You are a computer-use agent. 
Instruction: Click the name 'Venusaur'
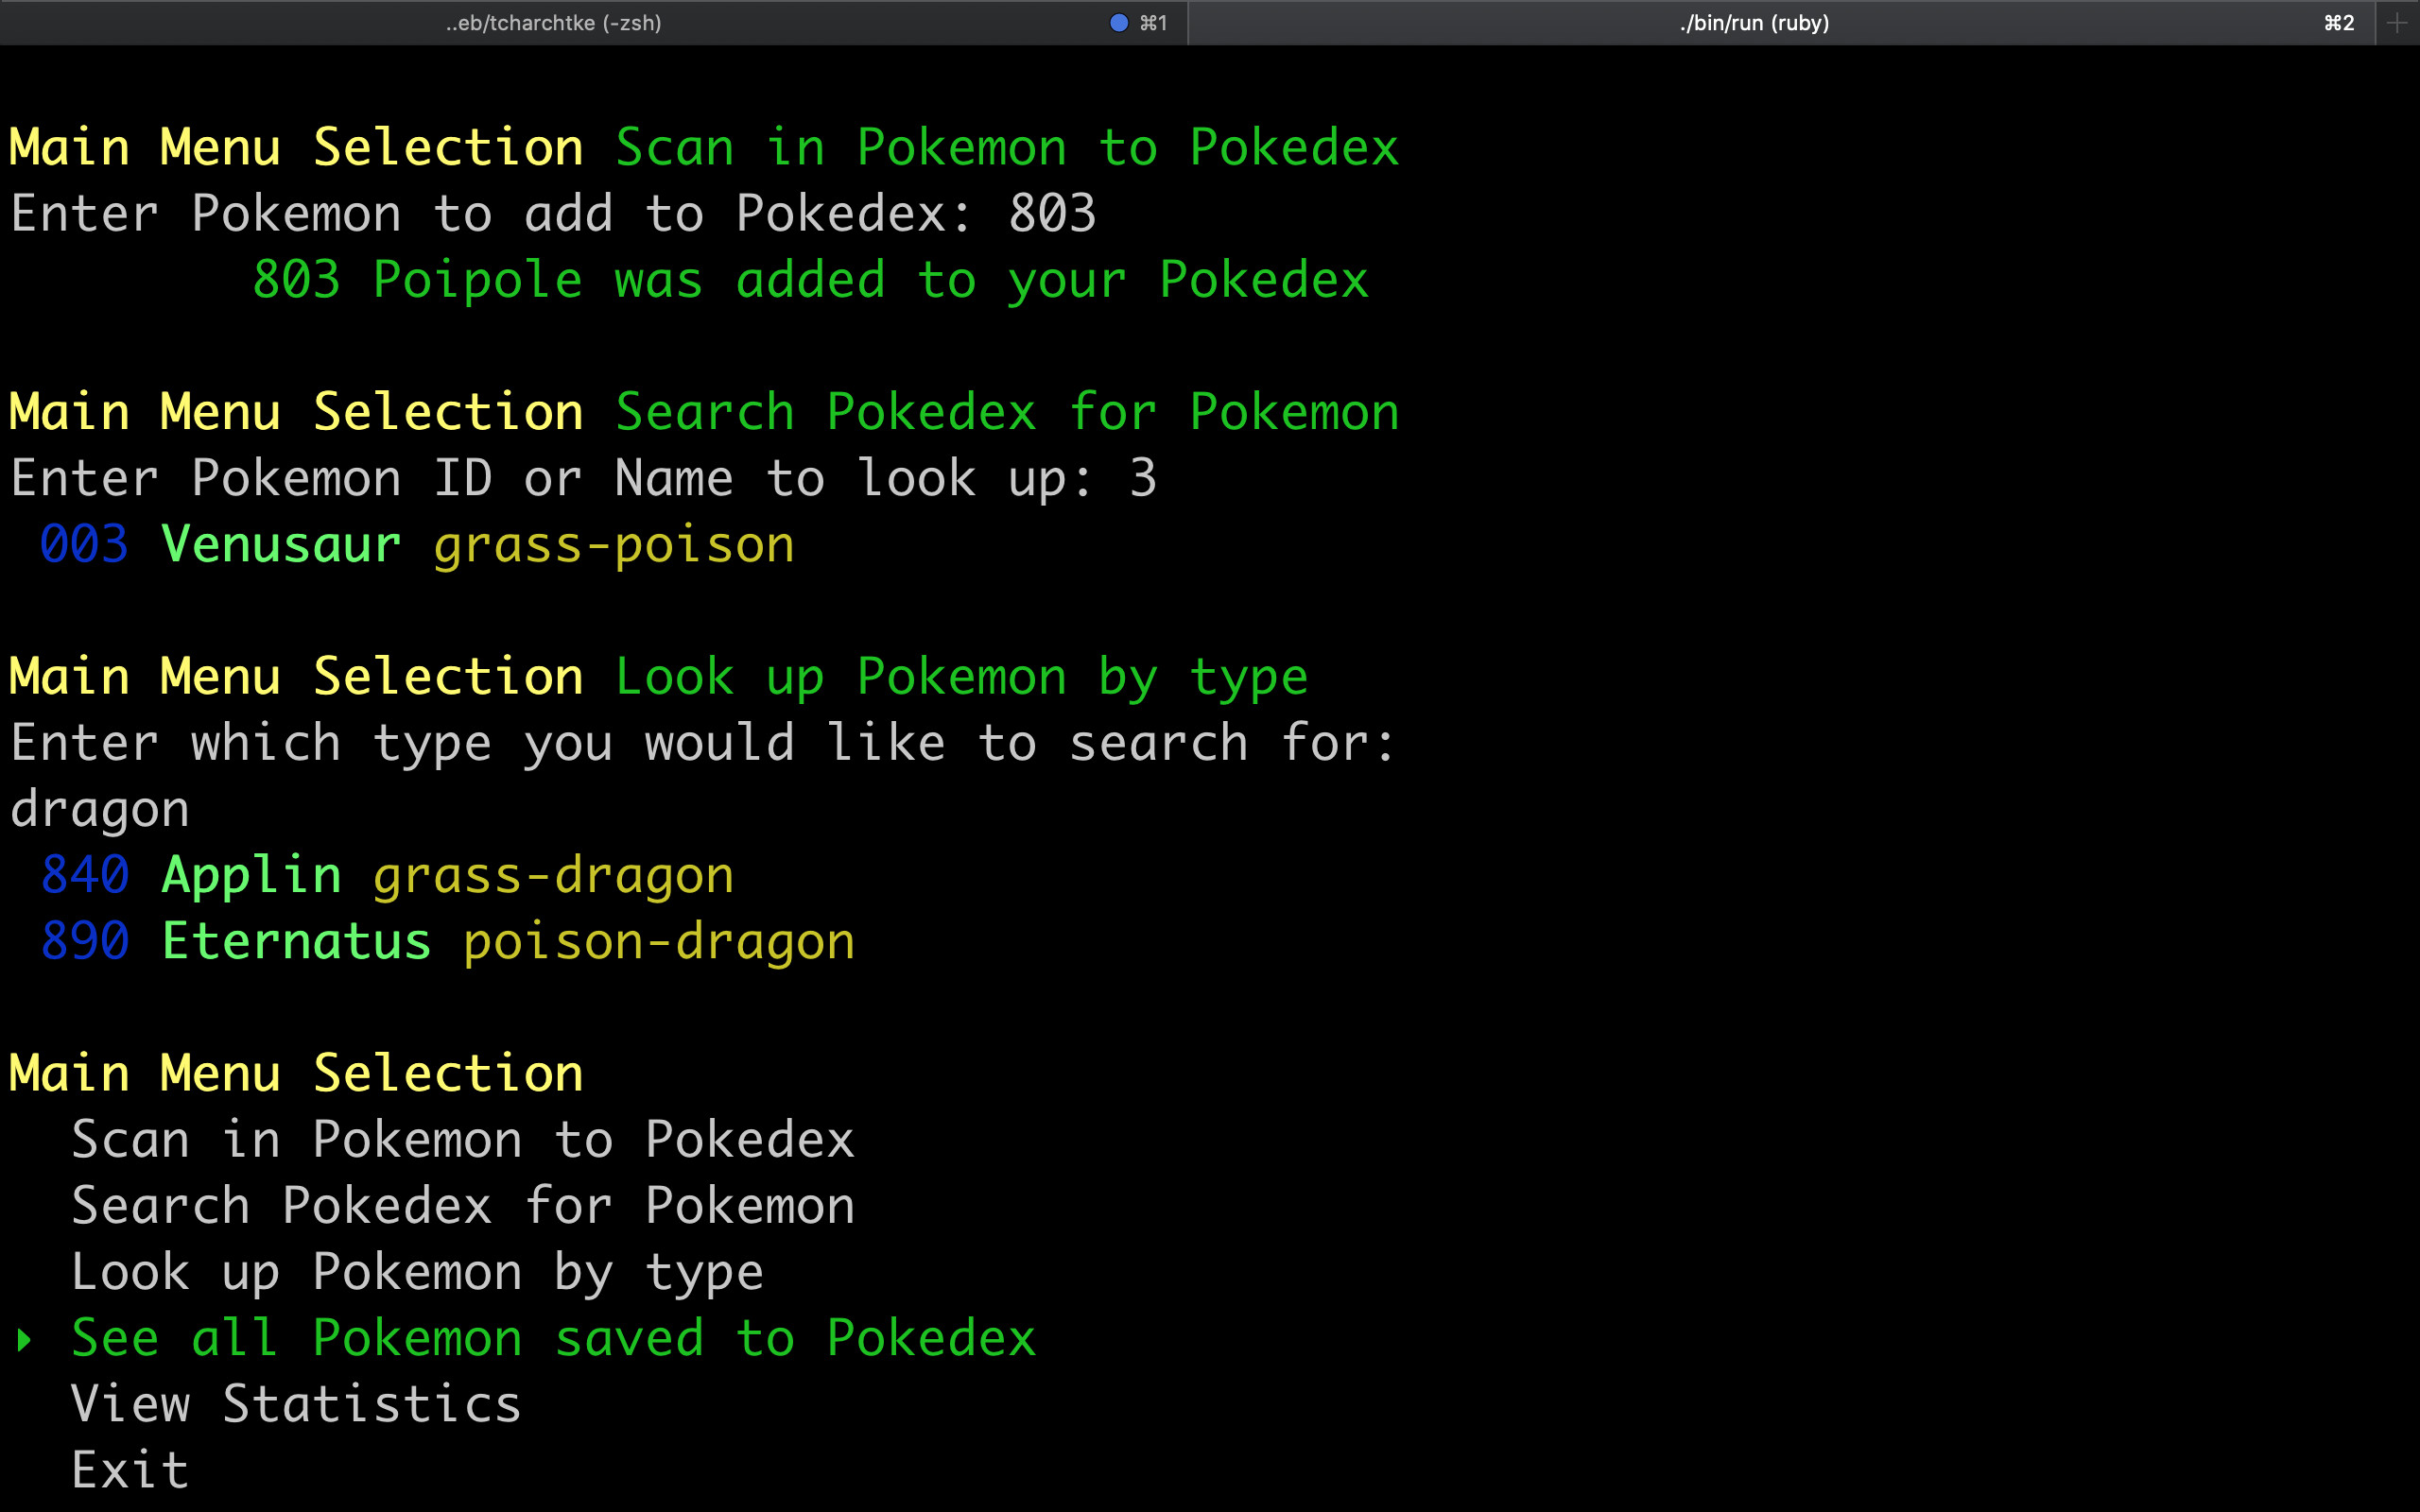[x=281, y=544]
